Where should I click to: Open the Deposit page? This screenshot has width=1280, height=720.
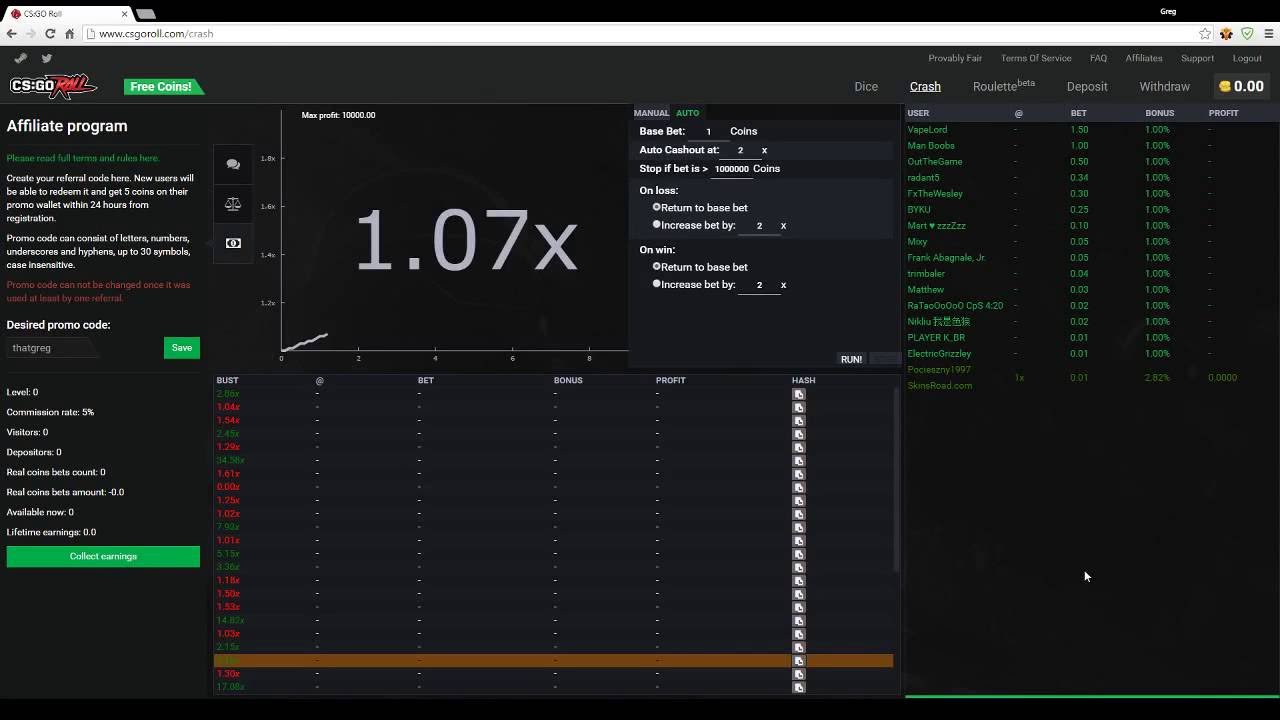tap(1087, 86)
